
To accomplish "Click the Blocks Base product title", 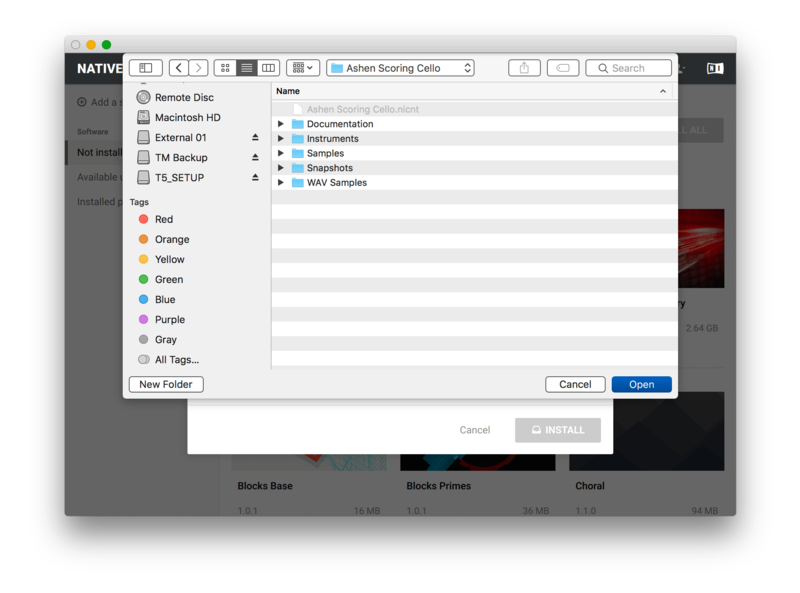I will coord(265,486).
